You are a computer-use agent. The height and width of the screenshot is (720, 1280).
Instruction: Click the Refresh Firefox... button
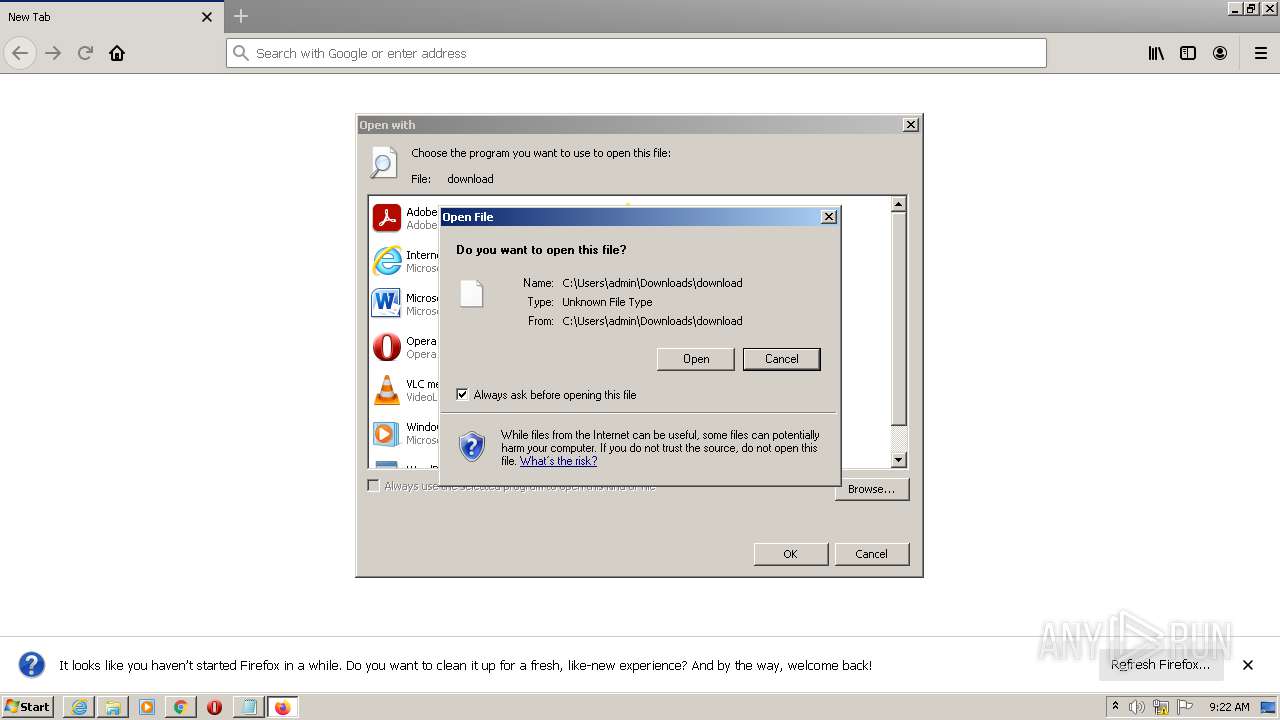pos(1160,665)
